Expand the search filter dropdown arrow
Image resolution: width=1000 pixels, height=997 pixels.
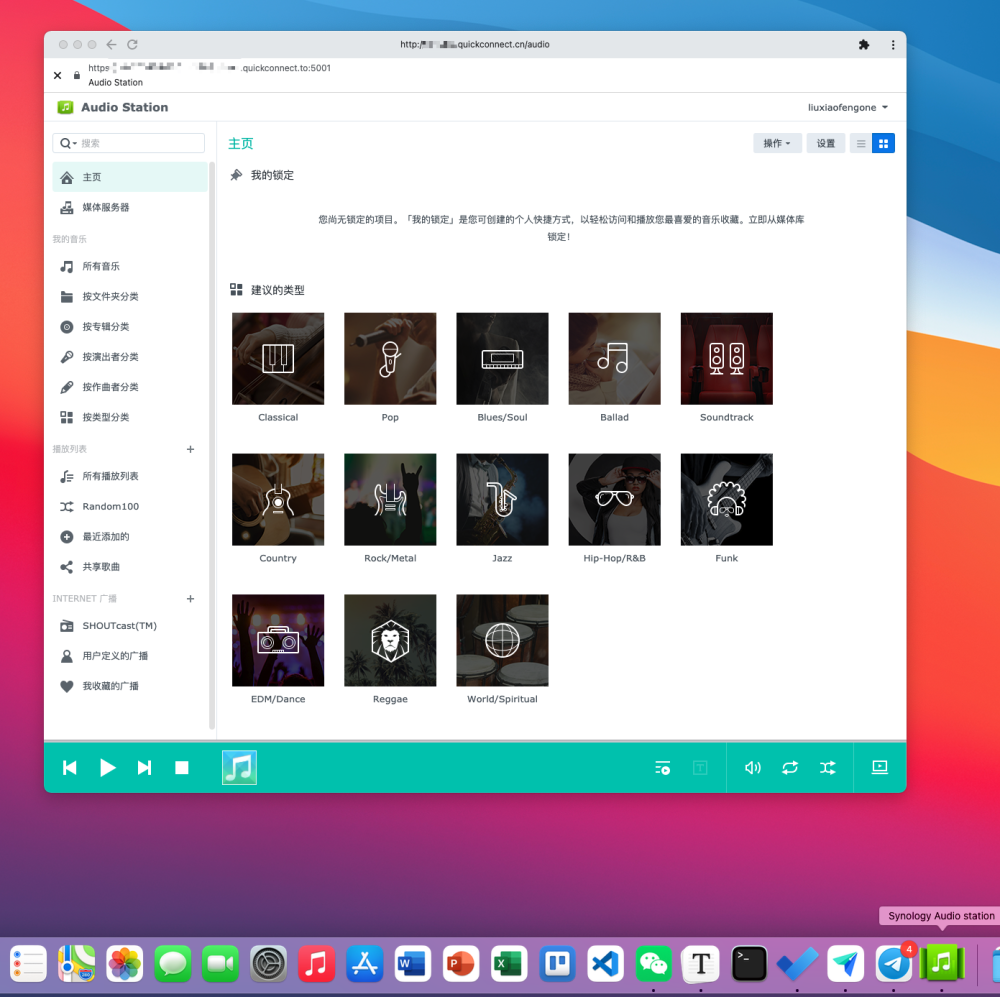coord(75,144)
